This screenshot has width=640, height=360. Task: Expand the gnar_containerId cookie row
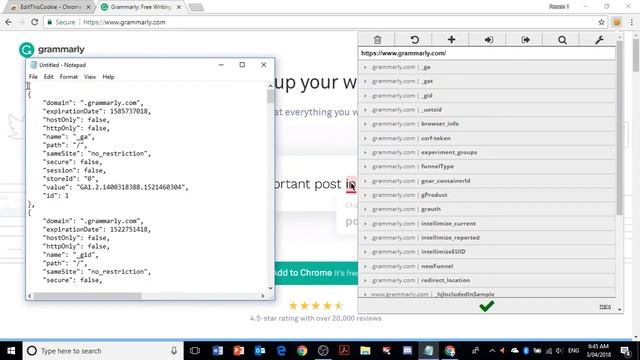[x=487, y=181]
